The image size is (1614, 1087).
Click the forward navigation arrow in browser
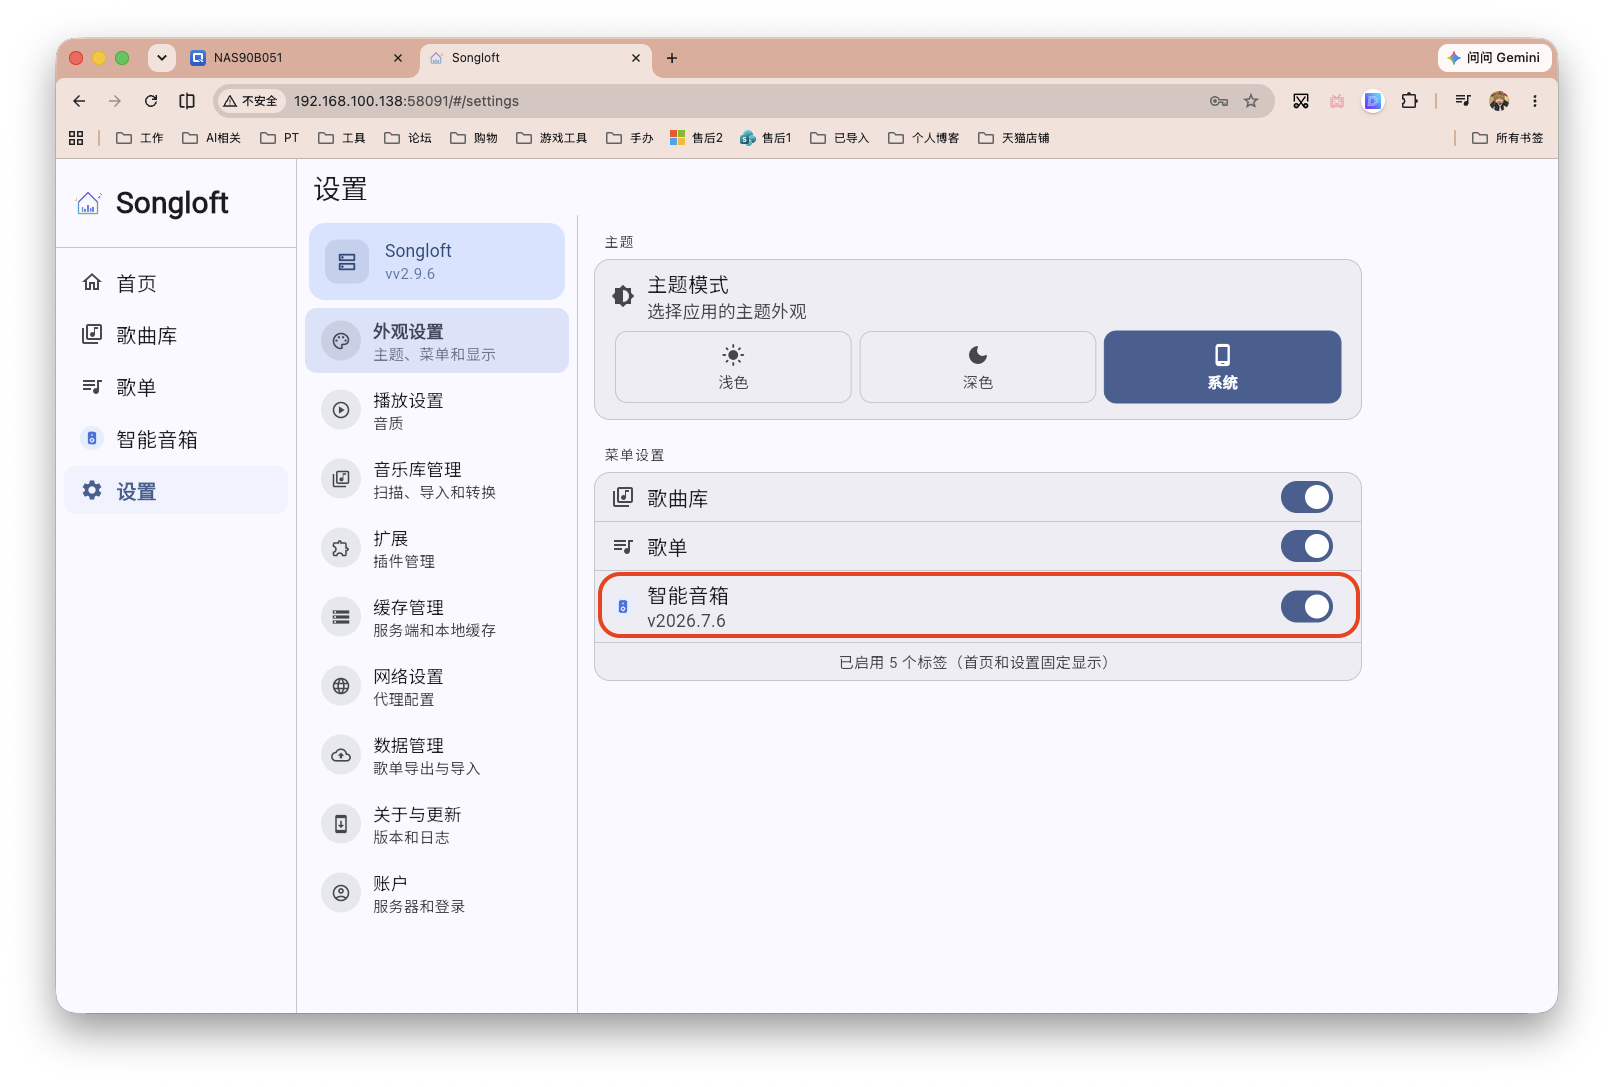[115, 101]
